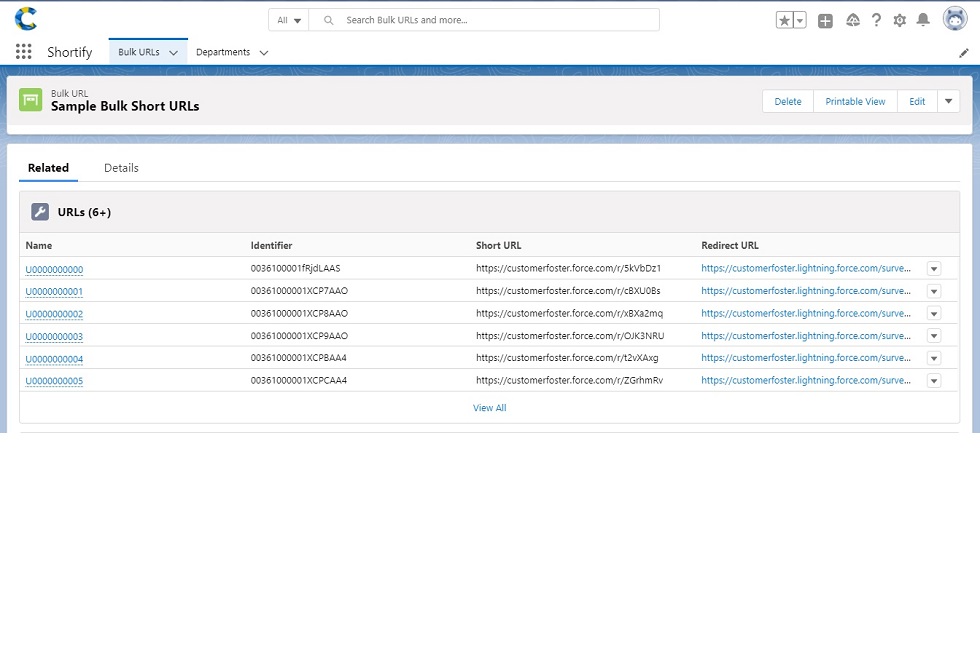Screen dimensions: 980x654
Task: Open the Notifications bell icon
Action: [923, 20]
